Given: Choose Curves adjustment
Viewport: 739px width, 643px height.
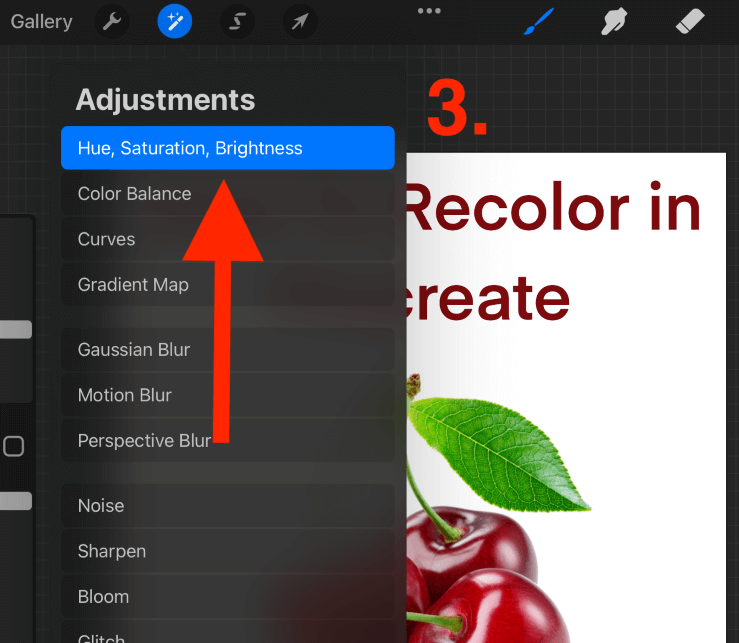Looking at the screenshot, I should pos(228,239).
